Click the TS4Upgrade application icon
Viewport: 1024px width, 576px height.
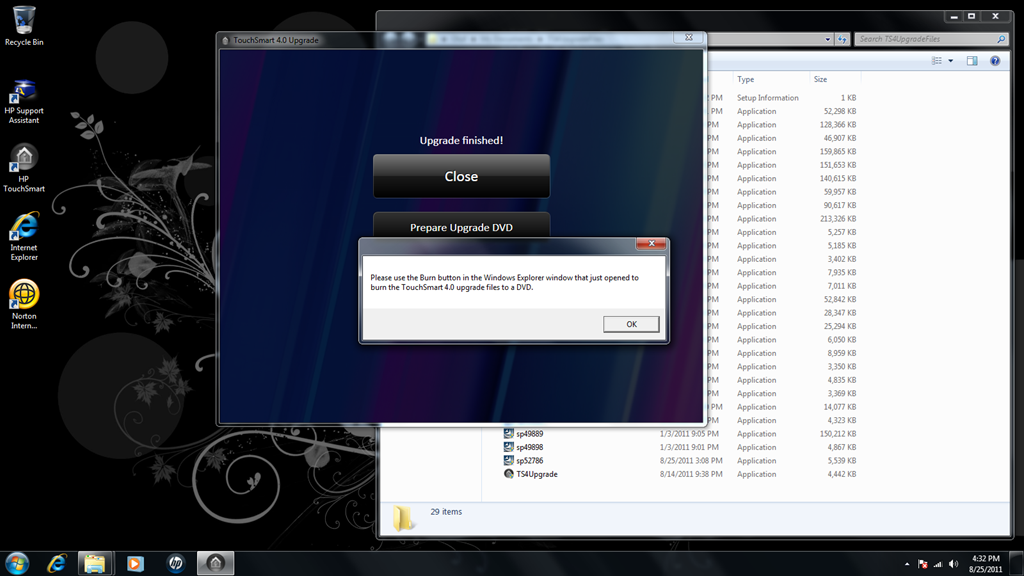pyautogui.click(x=509, y=474)
